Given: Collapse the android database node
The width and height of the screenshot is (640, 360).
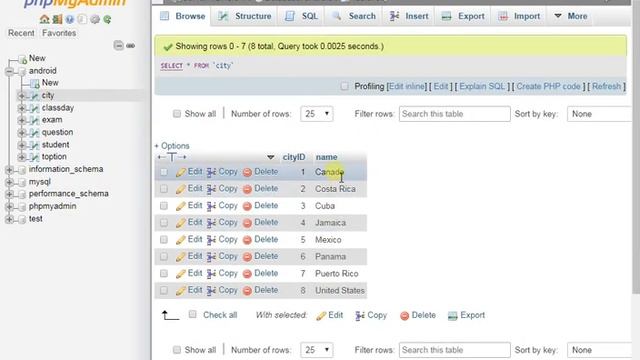Looking at the screenshot, I should click(9, 71).
